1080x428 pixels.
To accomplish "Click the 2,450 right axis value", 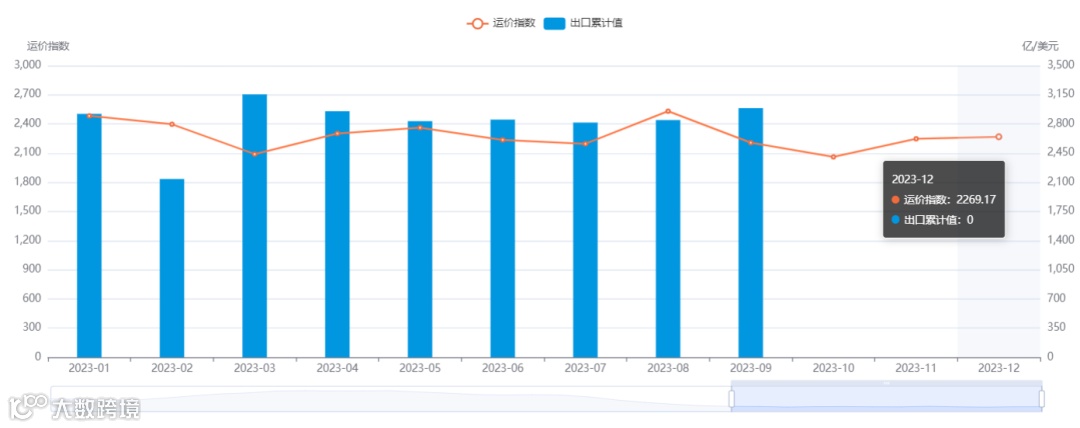I will click(x=1060, y=152).
